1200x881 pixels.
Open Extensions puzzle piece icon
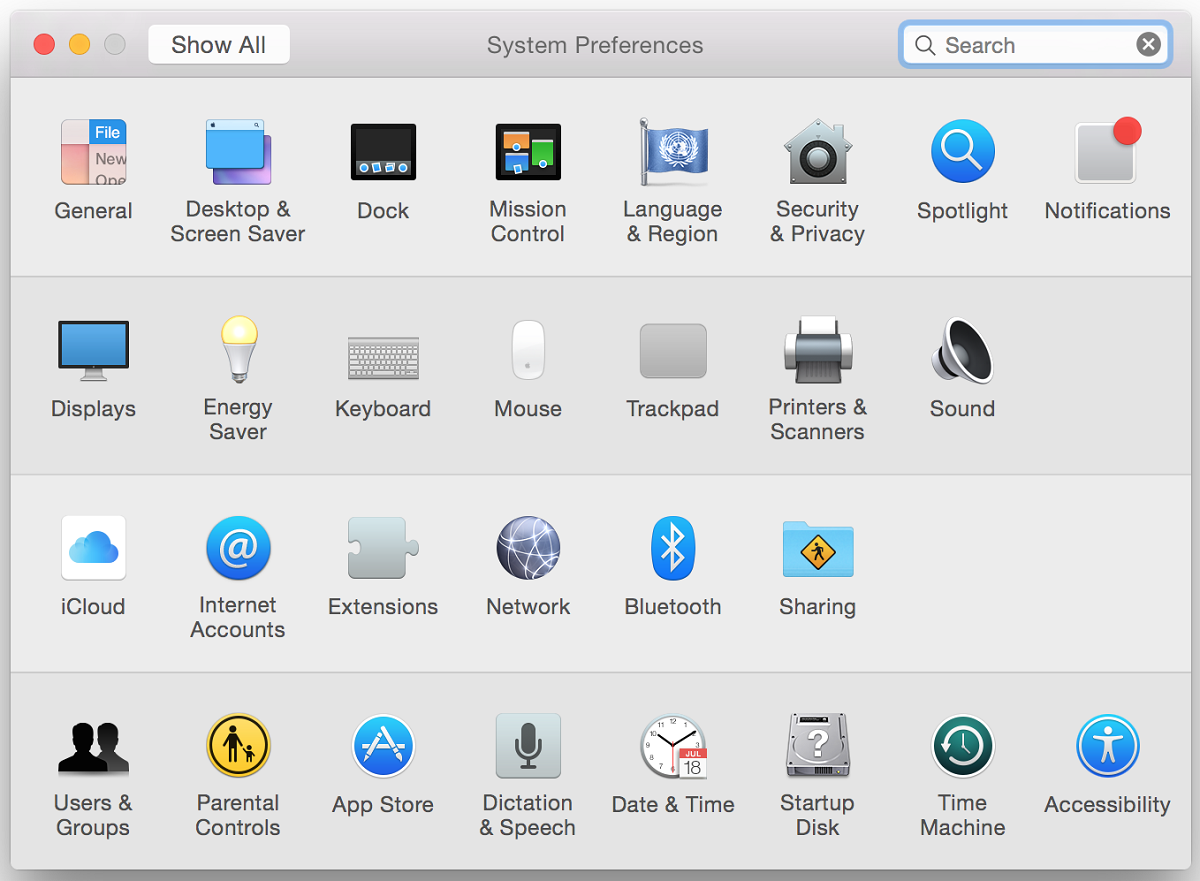[383, 548]
